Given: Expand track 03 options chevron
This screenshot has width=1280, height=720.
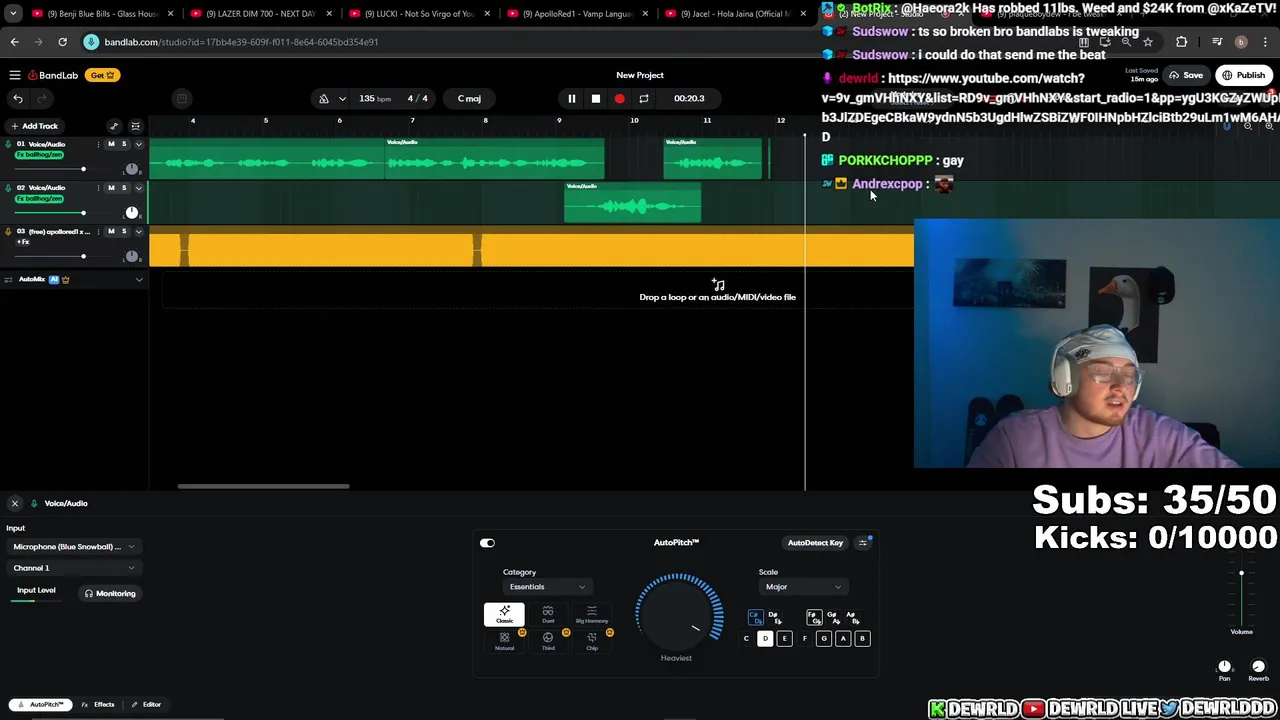Looking at the screenshot, I should tap(139, 231).
